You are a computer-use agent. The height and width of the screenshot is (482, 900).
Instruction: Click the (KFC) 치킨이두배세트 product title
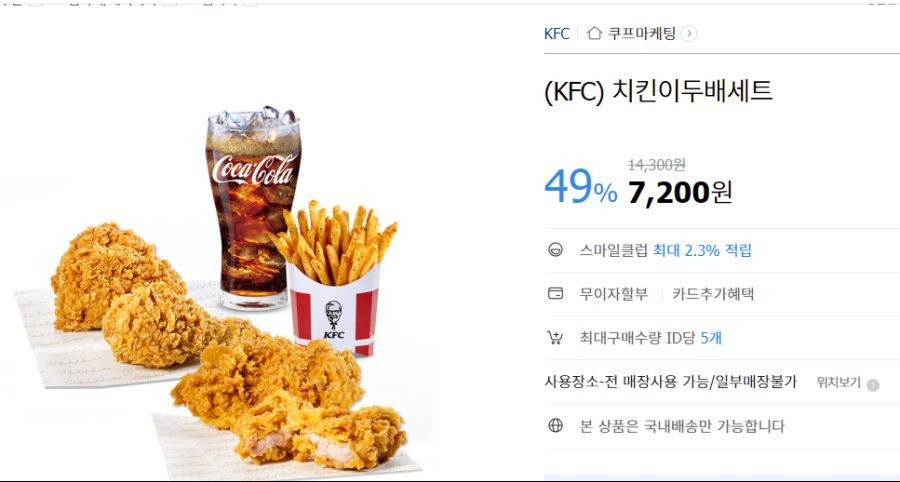(658, 92)
